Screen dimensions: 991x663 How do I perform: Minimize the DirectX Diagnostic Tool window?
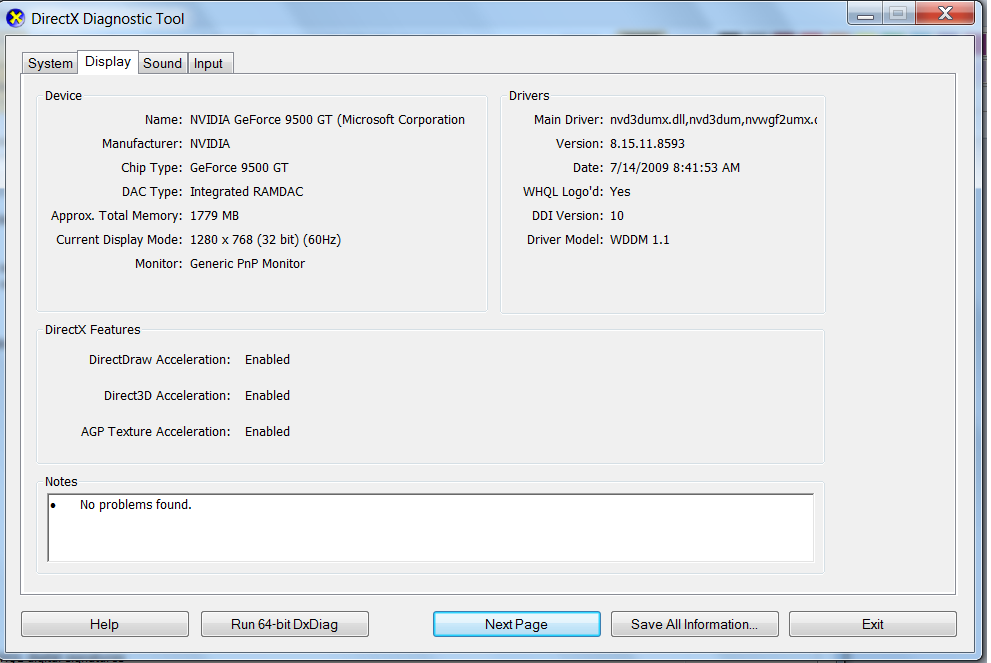click(865, 13)
